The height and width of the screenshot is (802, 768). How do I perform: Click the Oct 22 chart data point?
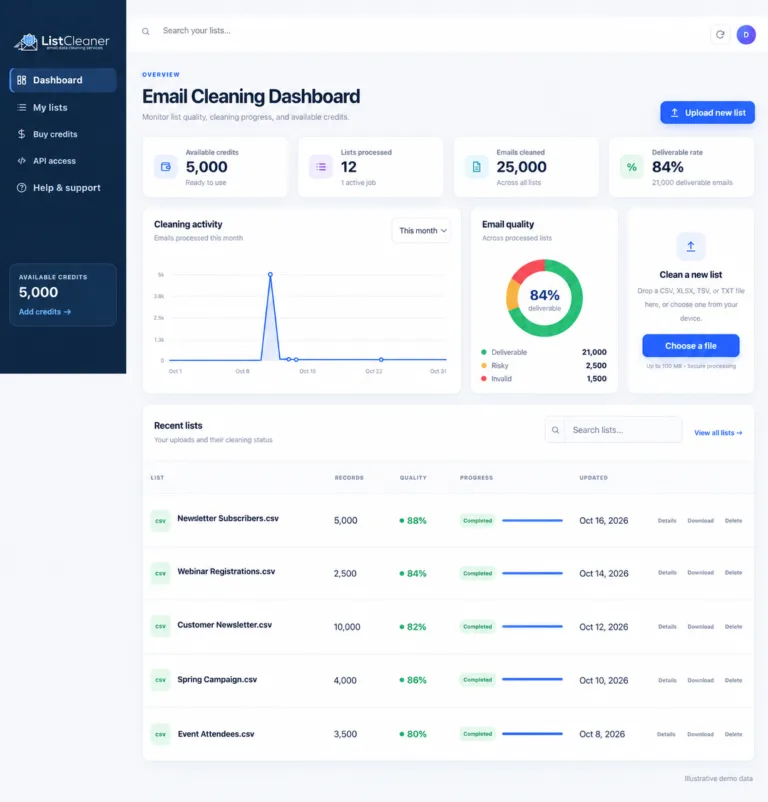[381, 360]
